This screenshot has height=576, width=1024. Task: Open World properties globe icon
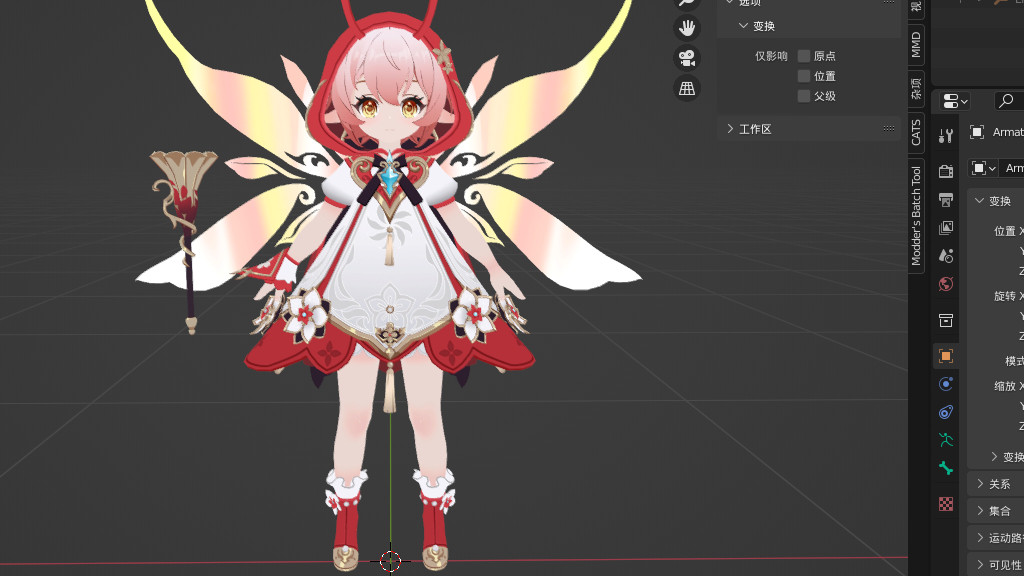pos(946,284)
